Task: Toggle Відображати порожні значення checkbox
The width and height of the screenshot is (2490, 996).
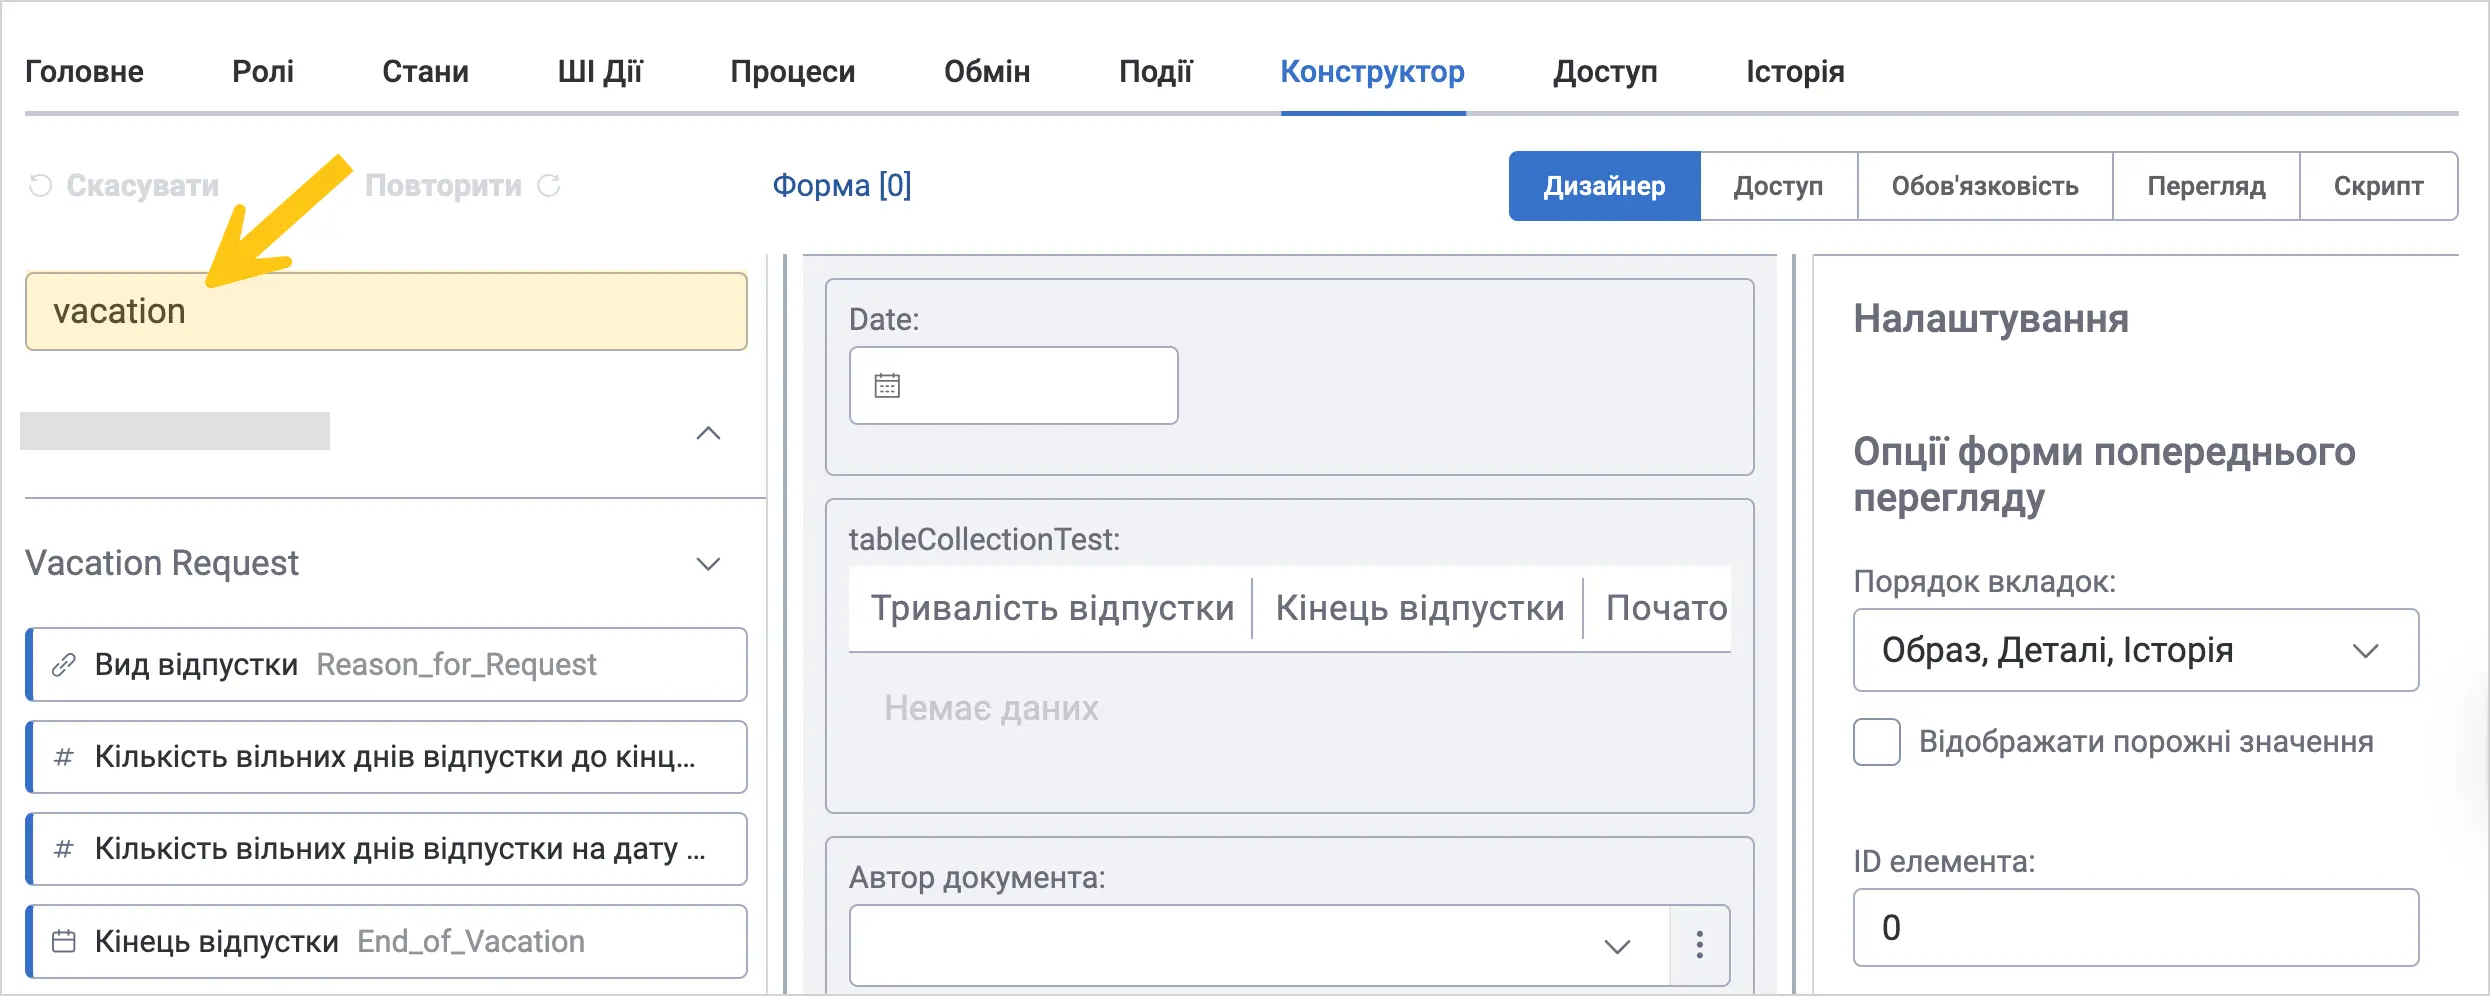Action: coord(1877,742)
